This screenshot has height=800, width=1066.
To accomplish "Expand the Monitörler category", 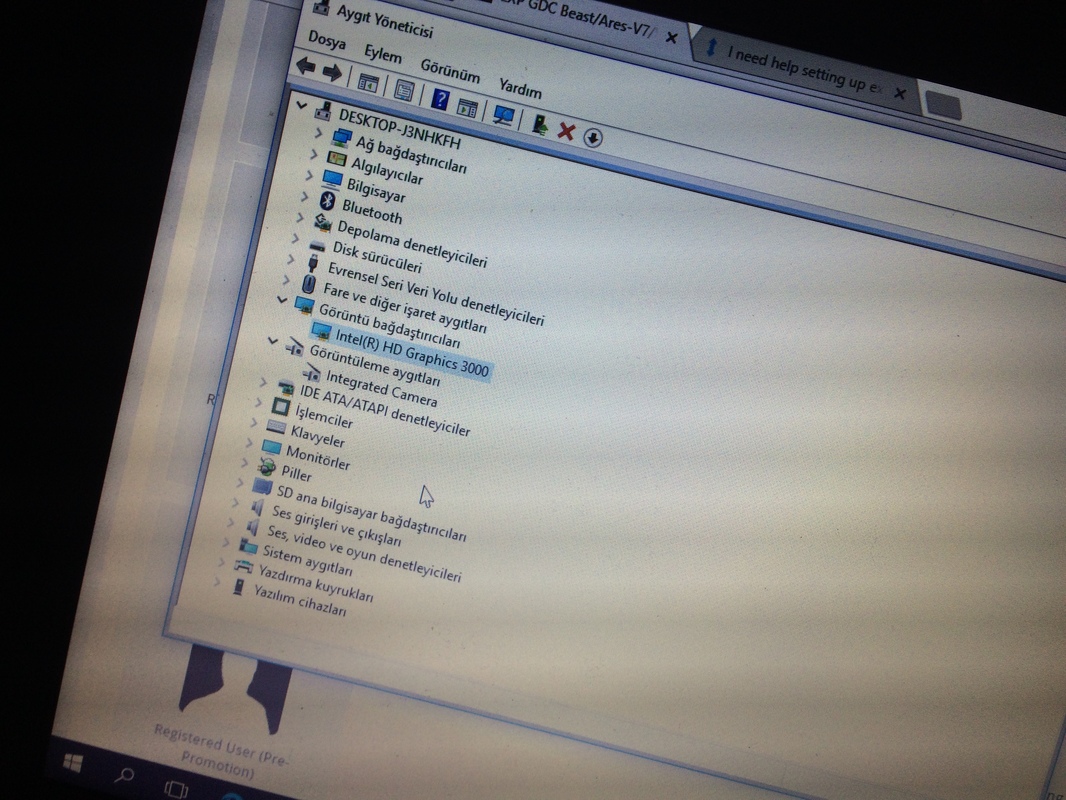I will click(248, 442).
